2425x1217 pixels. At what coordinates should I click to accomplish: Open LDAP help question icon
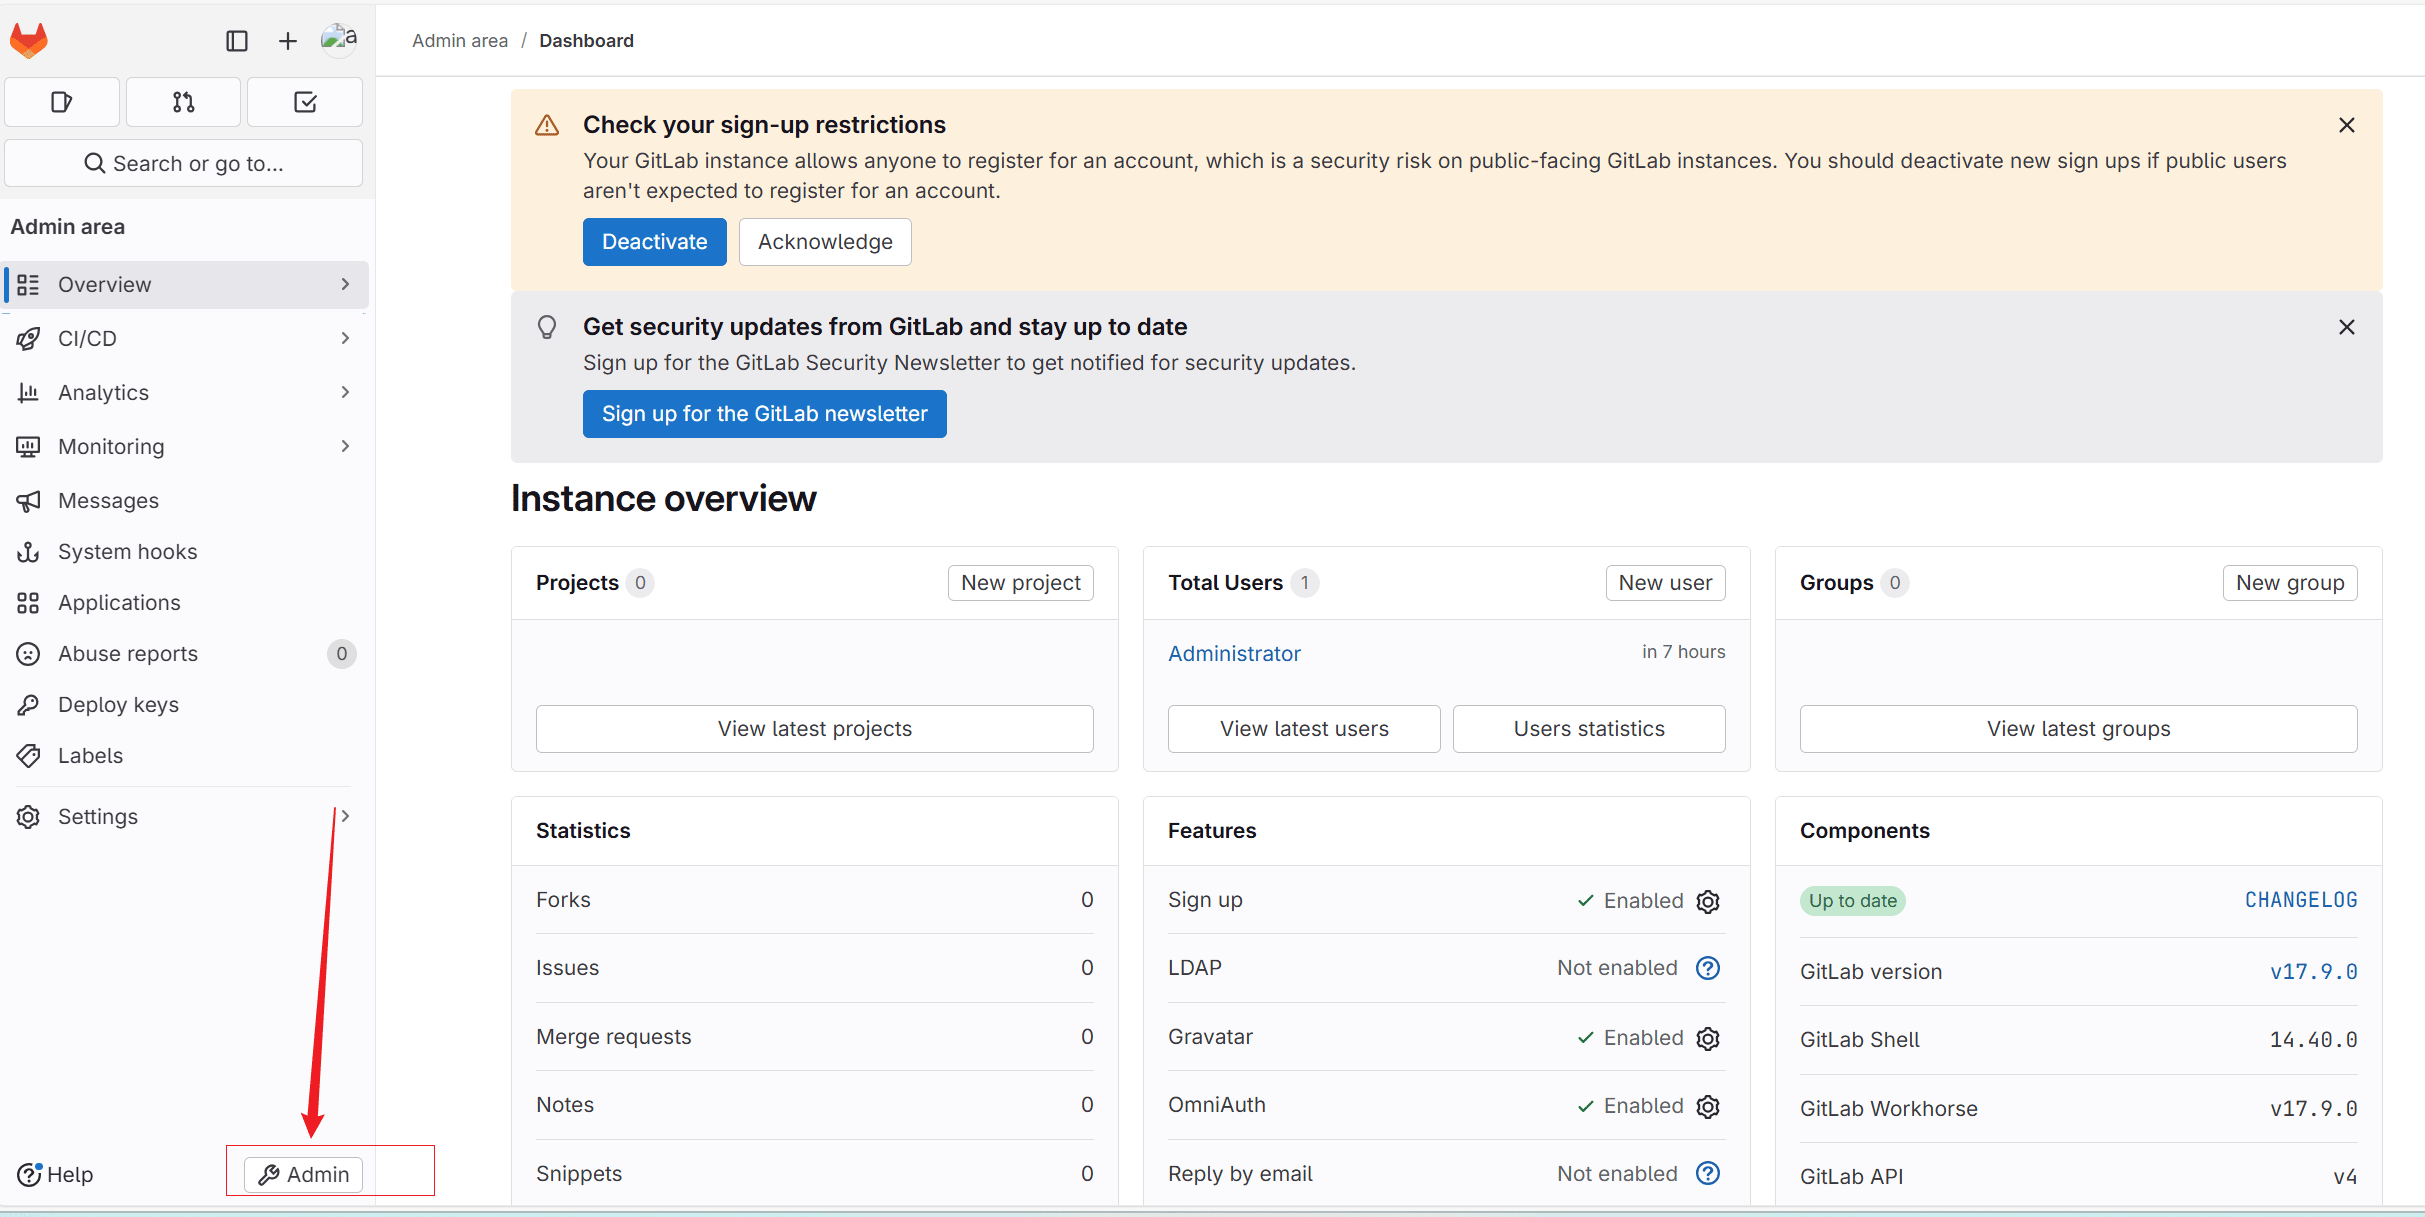[x=1708, y=968]
